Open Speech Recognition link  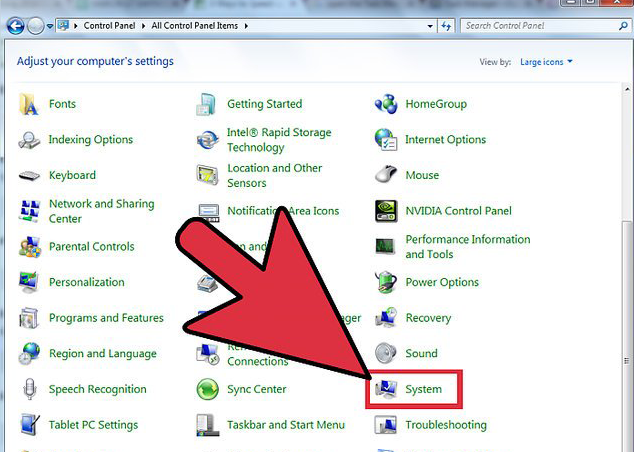97,389
